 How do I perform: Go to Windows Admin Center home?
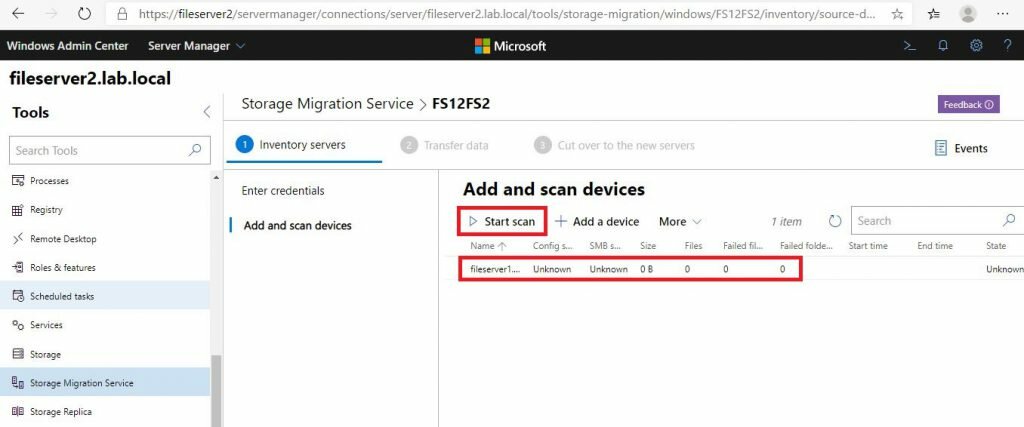[x=67, y=46]
